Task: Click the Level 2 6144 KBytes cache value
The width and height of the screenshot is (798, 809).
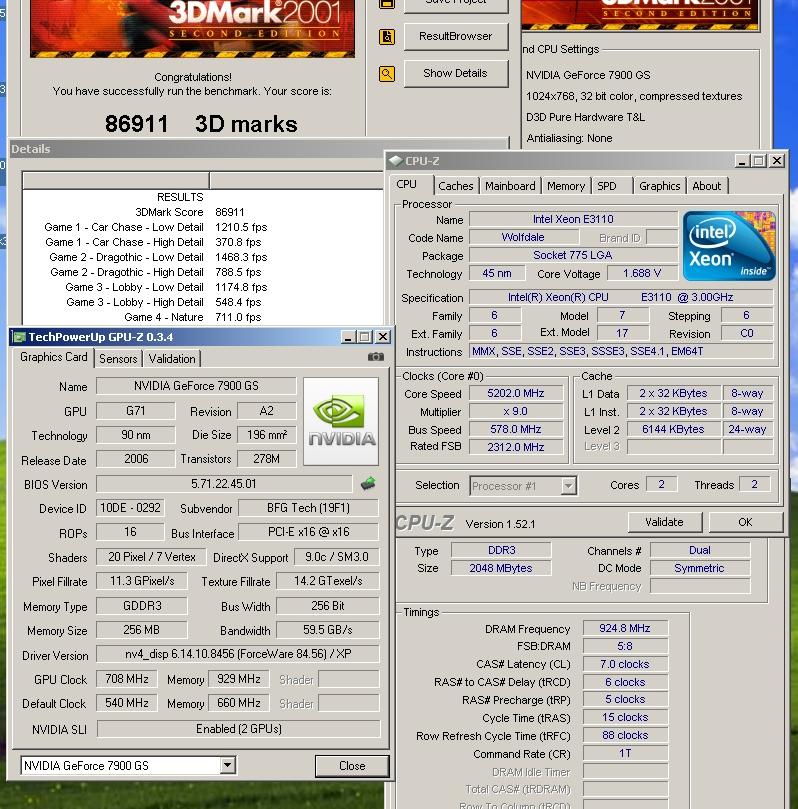Action: 673,429
